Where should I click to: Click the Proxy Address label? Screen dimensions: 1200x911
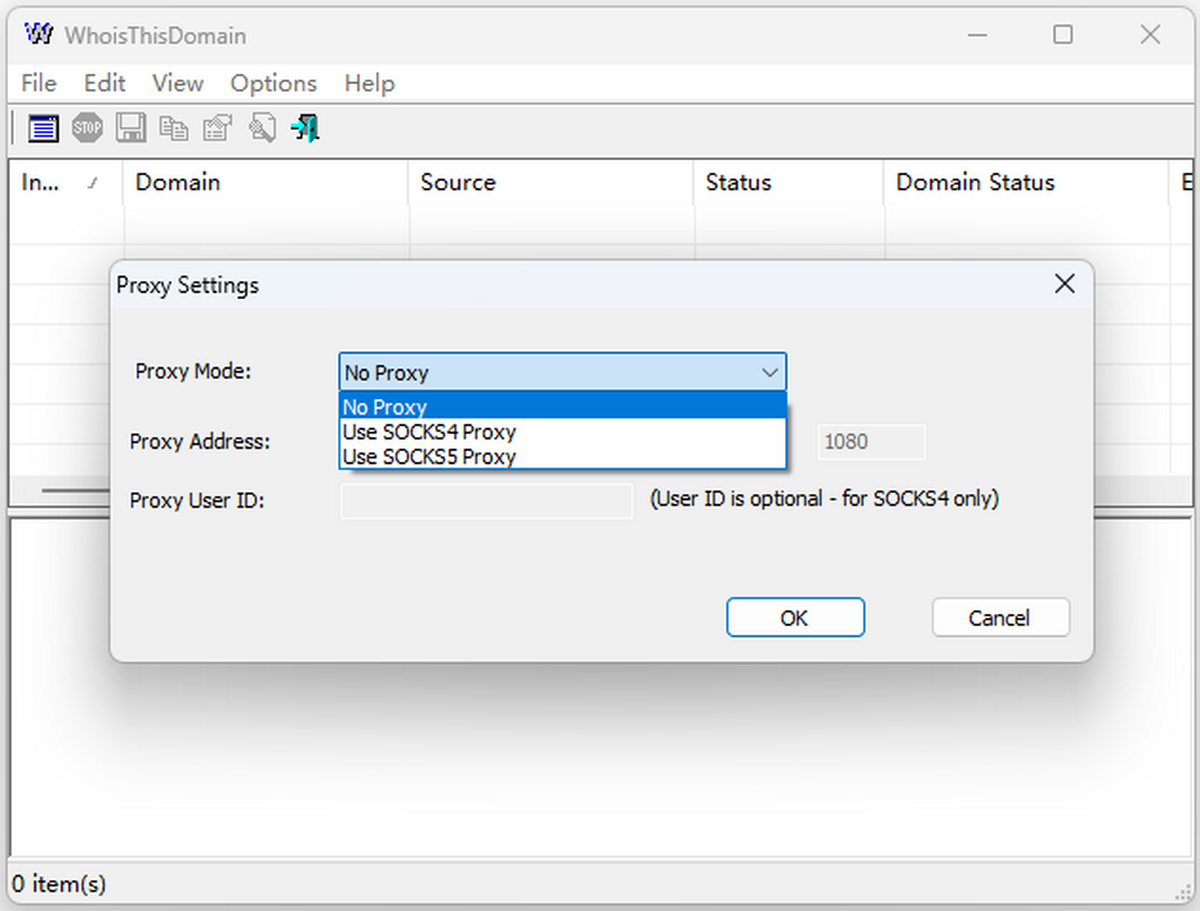click(200, 441)
